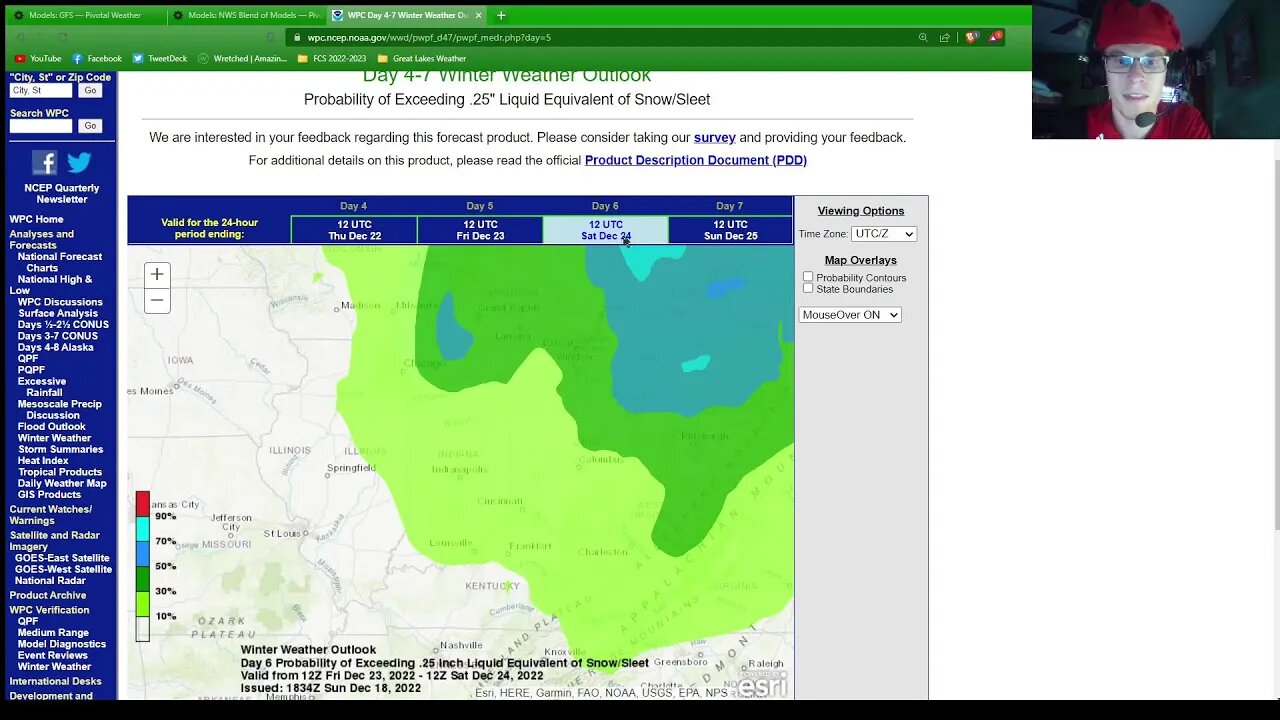This screenshot has width=1280, height=720.
Task: Open the Wretched | Amazon bookmark
Action: point(242,58)
